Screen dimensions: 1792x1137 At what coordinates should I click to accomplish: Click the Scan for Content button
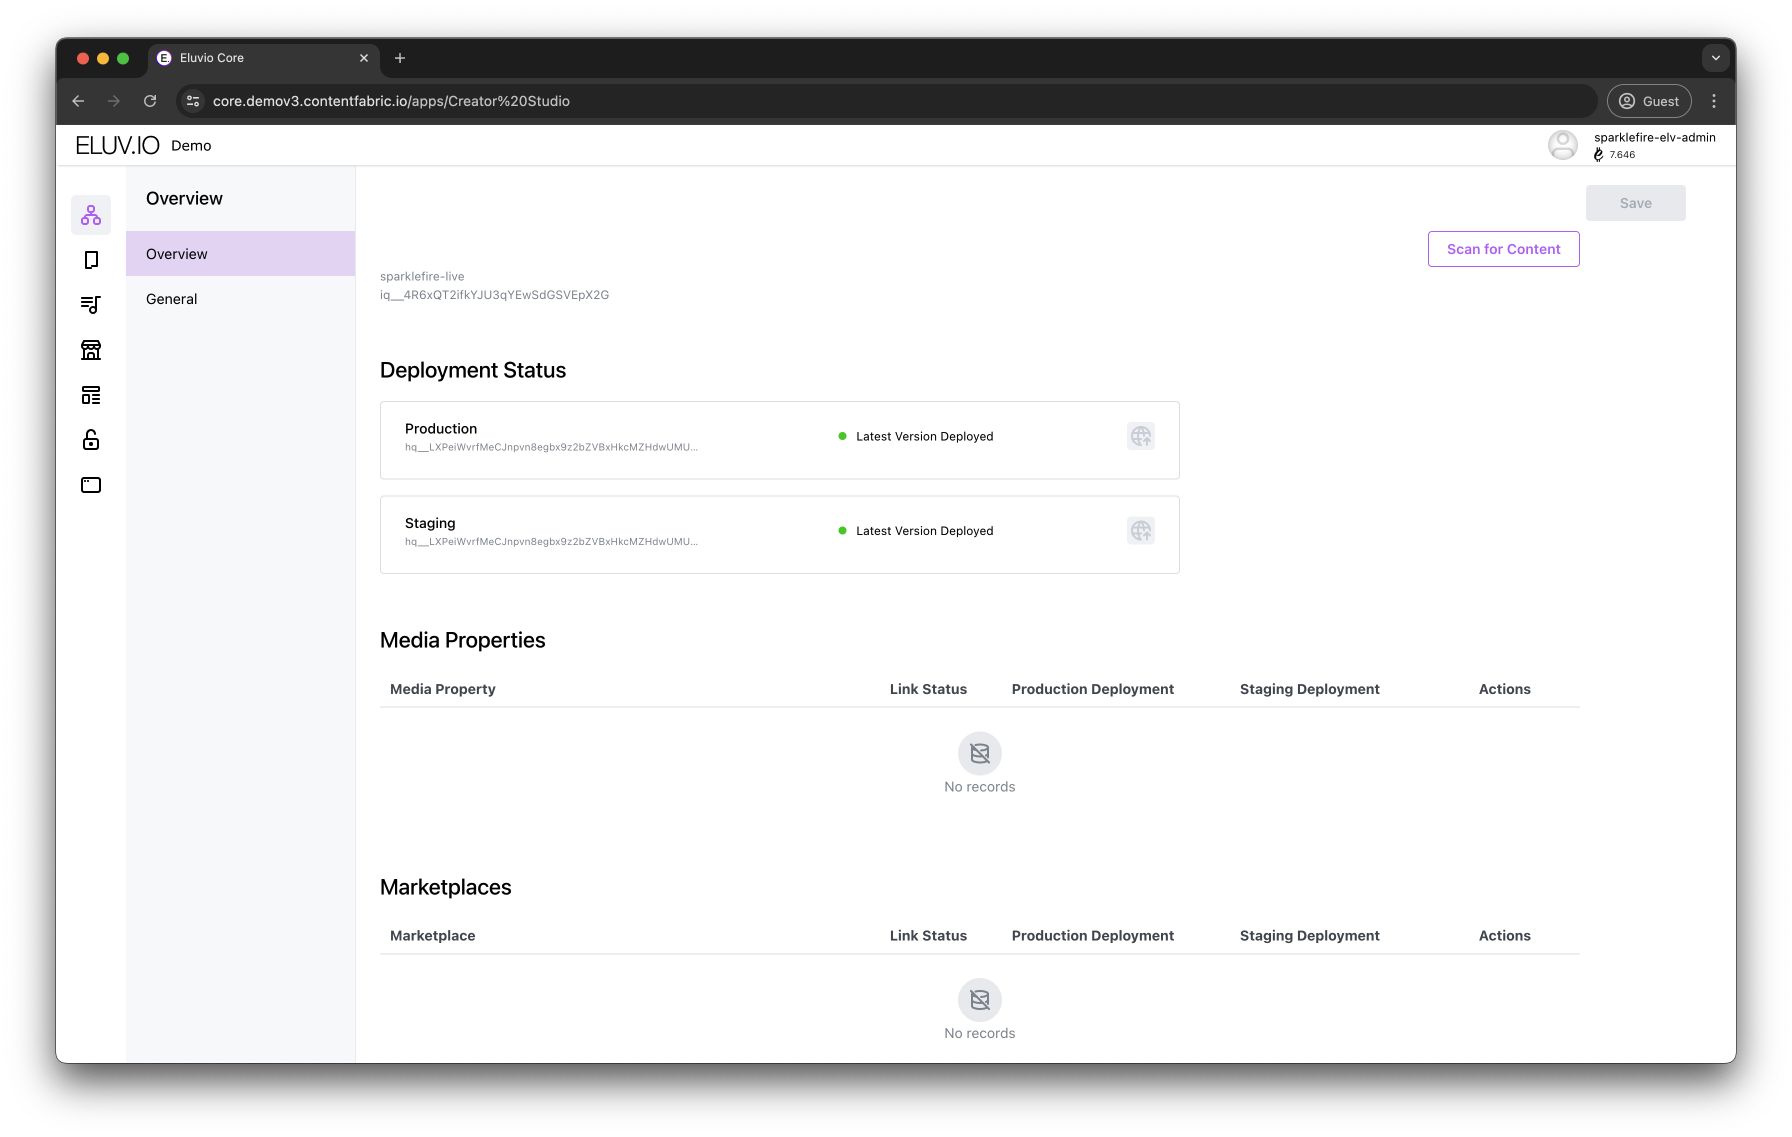[1503, 249]
